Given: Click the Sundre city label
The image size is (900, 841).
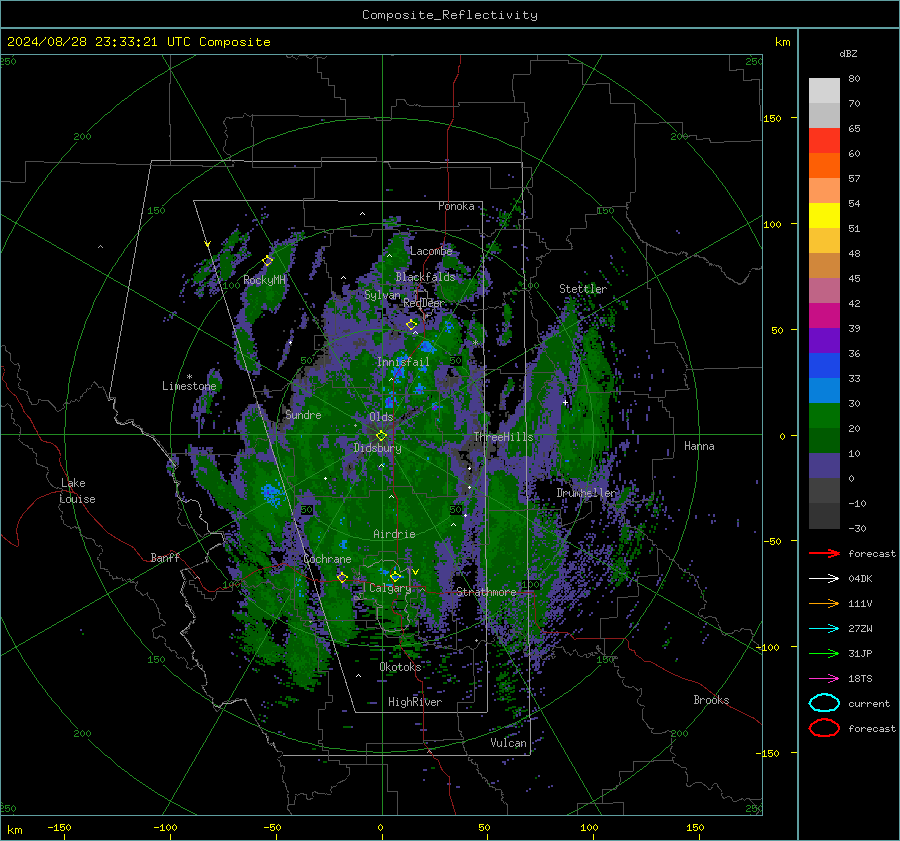Looking at the screenshot, I should [303, 415].
